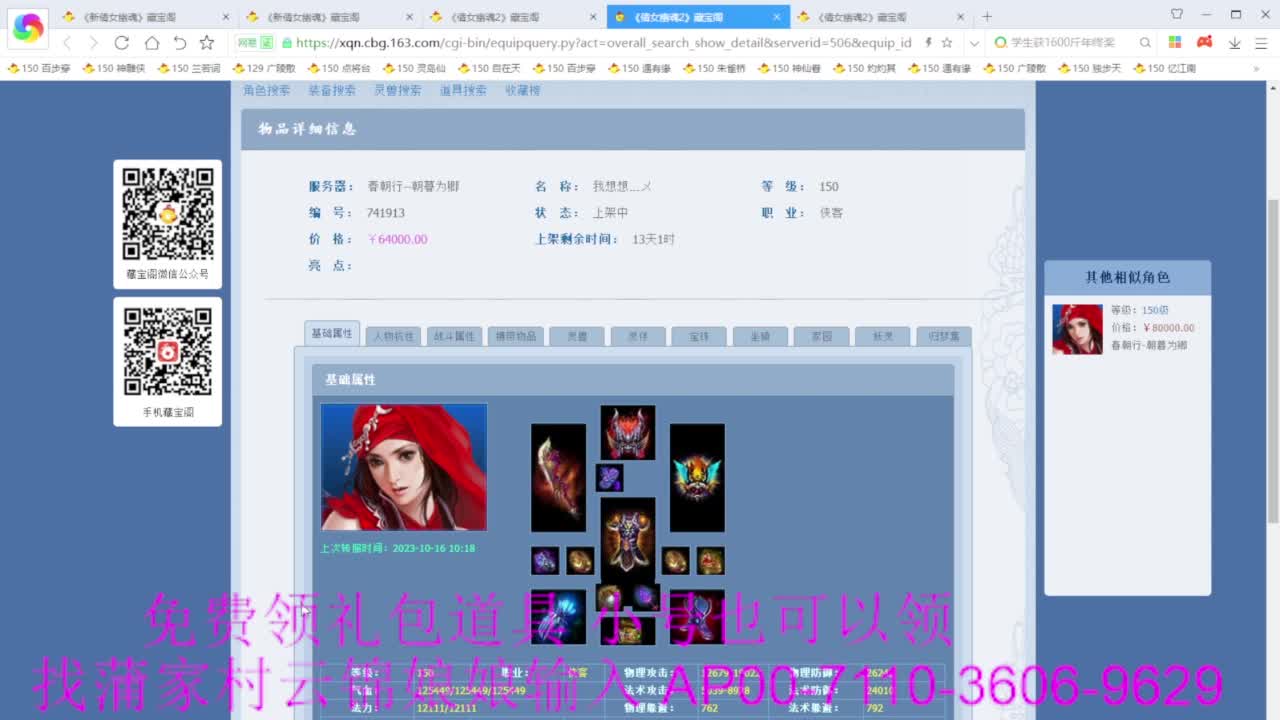Click the helmet equipment icon in item grid
Viewport: 1280px width, 720px height.
pyautogui.click(x=627, y=430)
